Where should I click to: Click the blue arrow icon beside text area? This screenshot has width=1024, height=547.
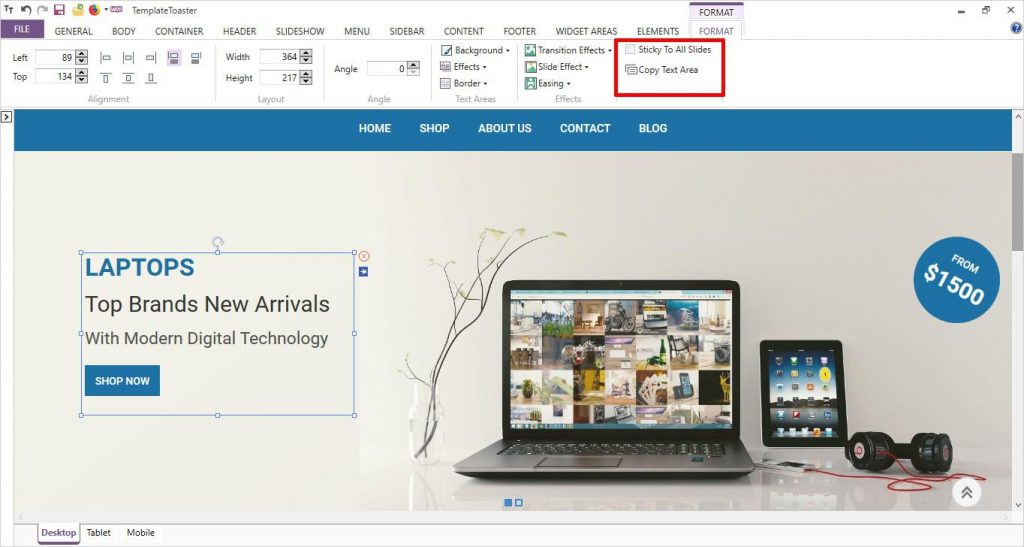[x=364, y=272]
